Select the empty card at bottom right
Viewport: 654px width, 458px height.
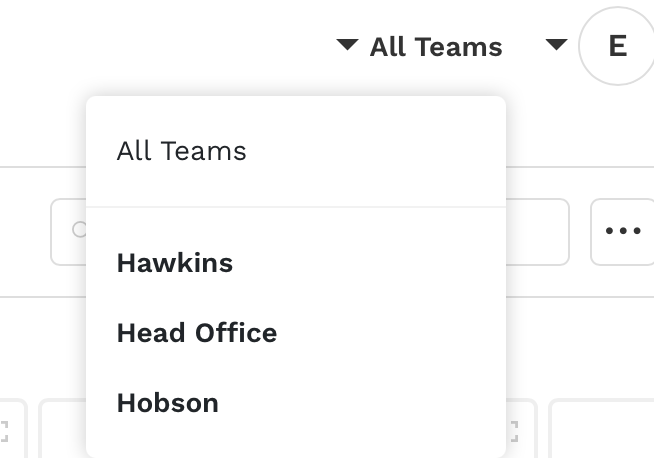(601, 428)
